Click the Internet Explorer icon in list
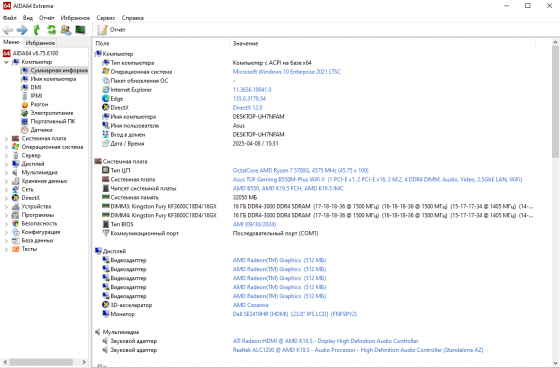The height and width of the screenshot is (368, 560). click(106, 90)
